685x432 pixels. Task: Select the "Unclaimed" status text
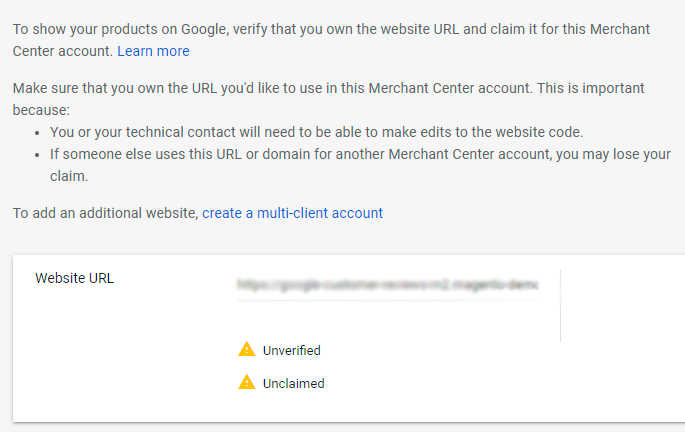[293, 383]
